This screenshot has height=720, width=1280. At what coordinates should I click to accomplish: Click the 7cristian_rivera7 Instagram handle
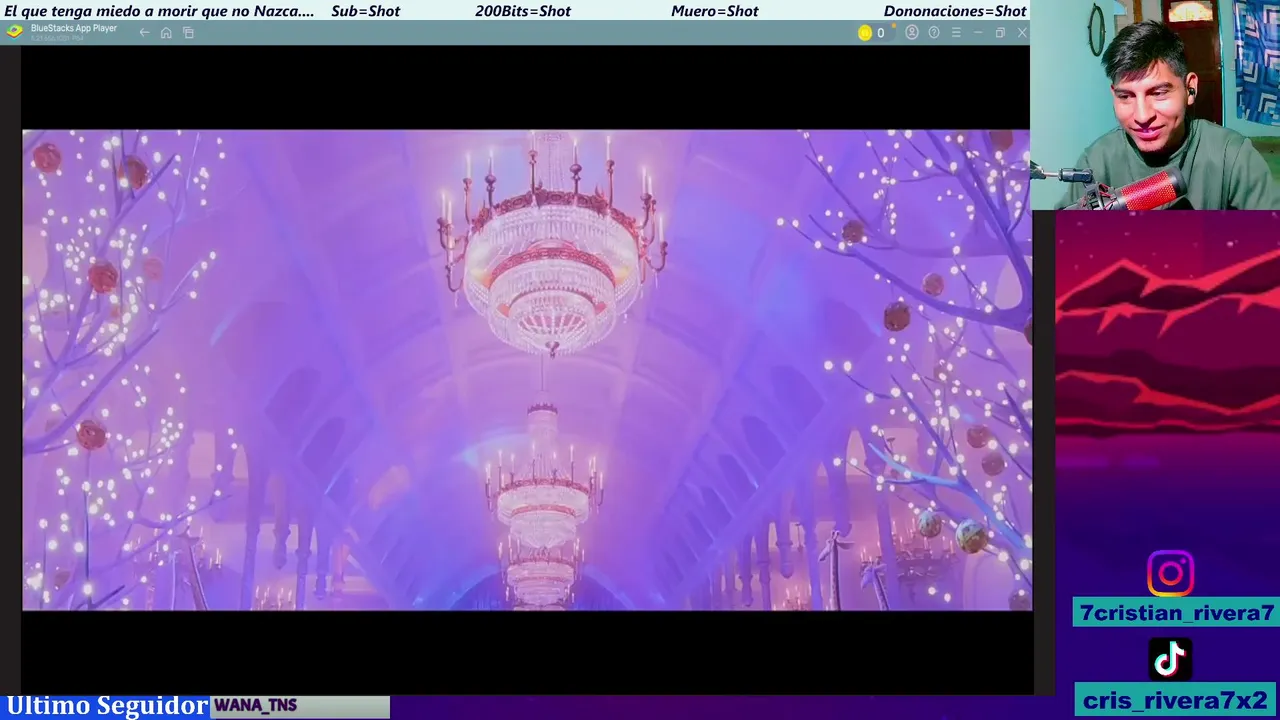1176,613
